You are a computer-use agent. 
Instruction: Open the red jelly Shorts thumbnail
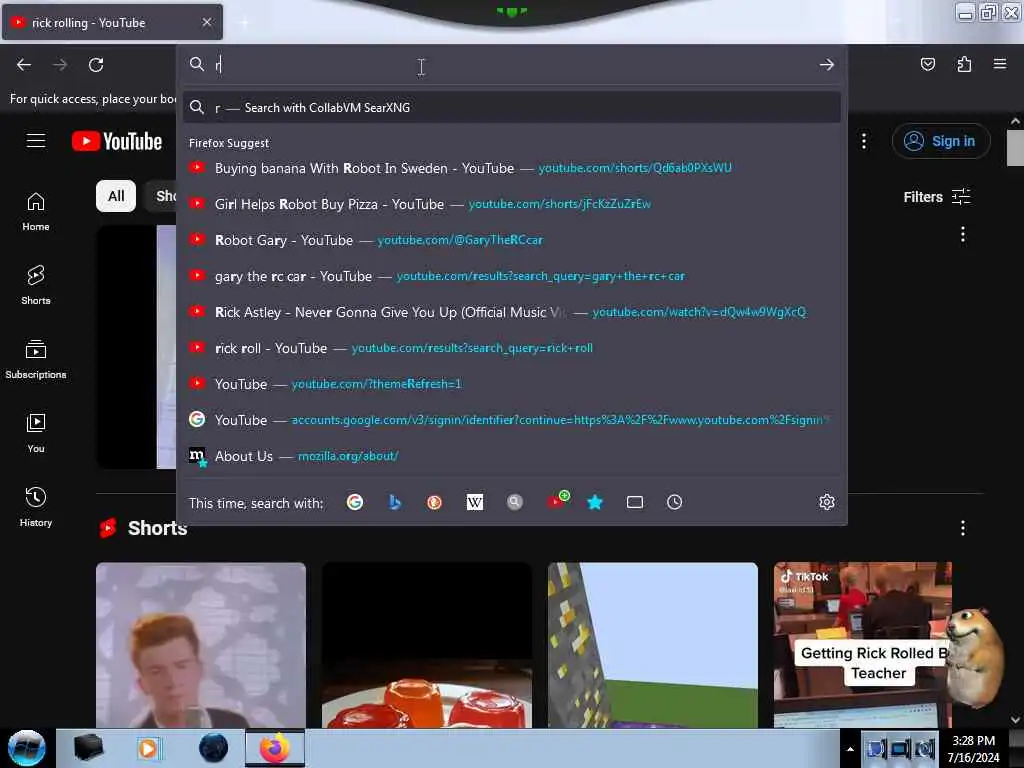click(x=427, y=645)
